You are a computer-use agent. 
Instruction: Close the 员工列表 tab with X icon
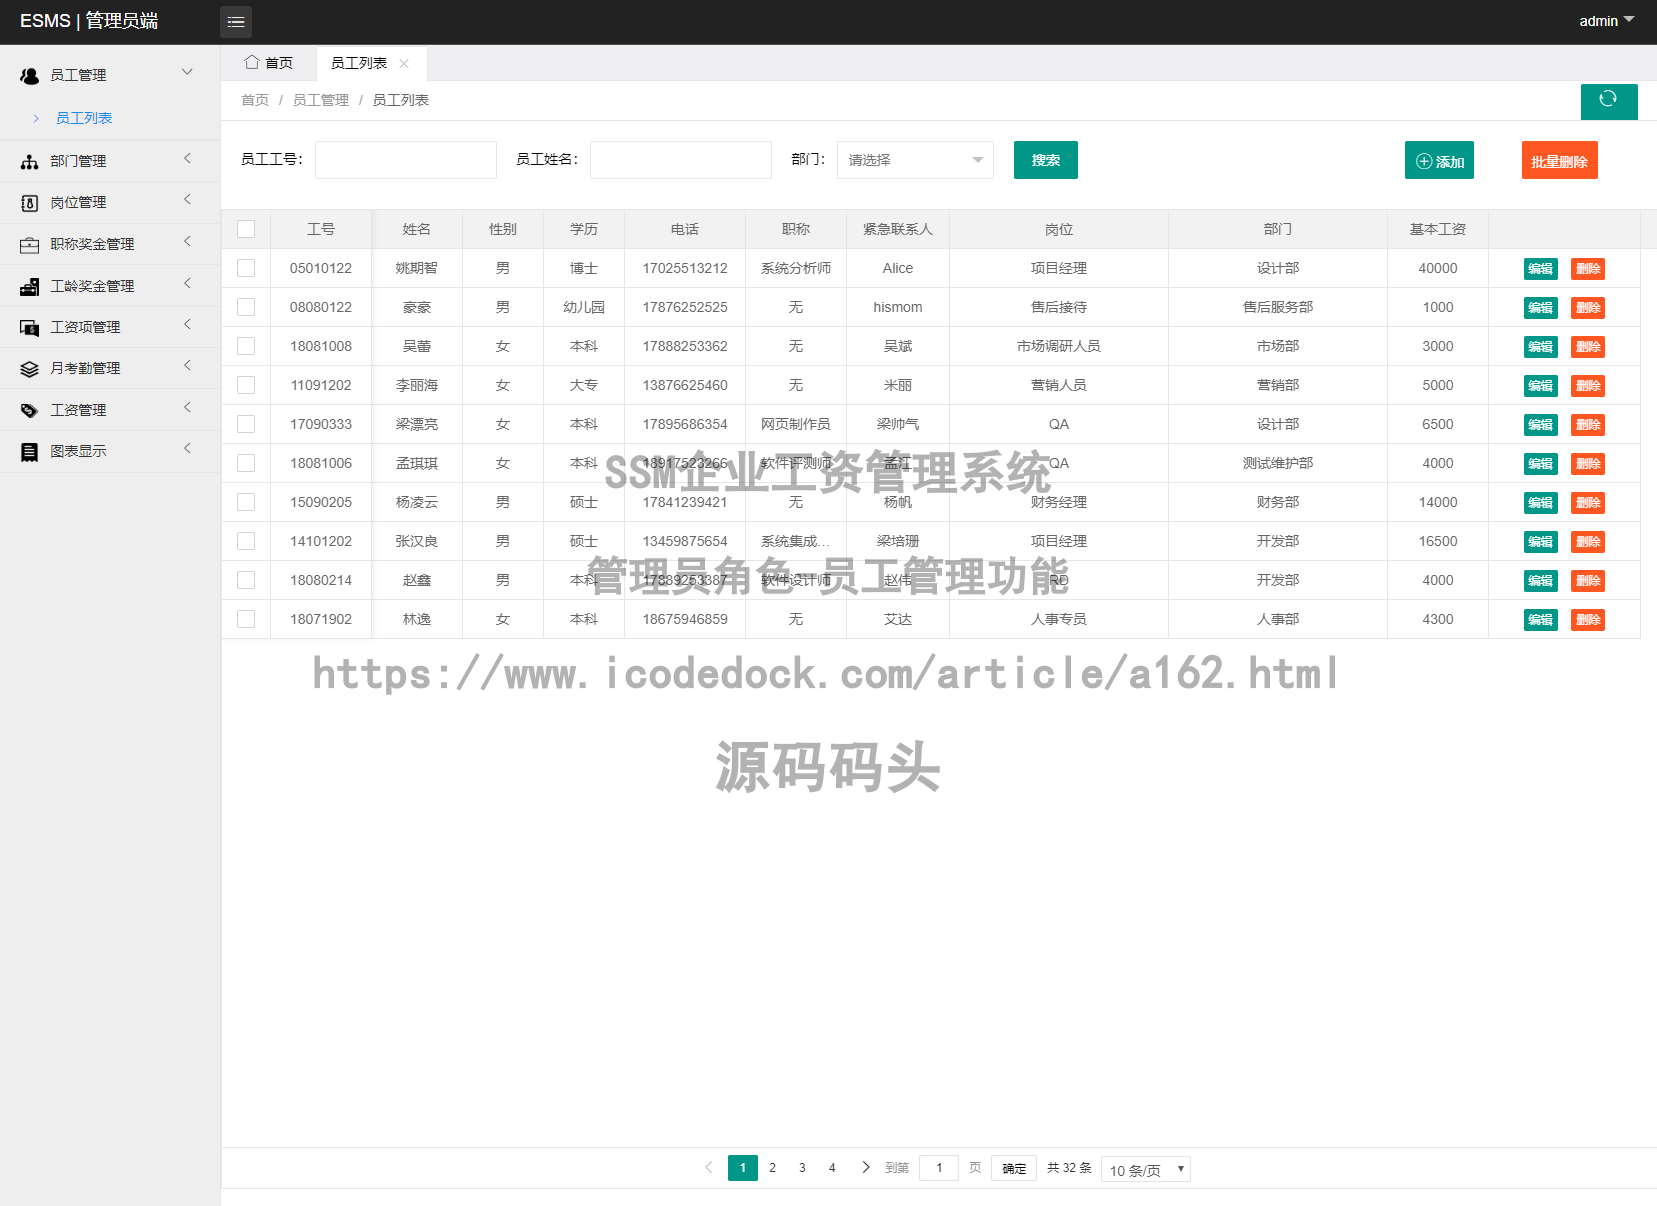tap(404, 63)
